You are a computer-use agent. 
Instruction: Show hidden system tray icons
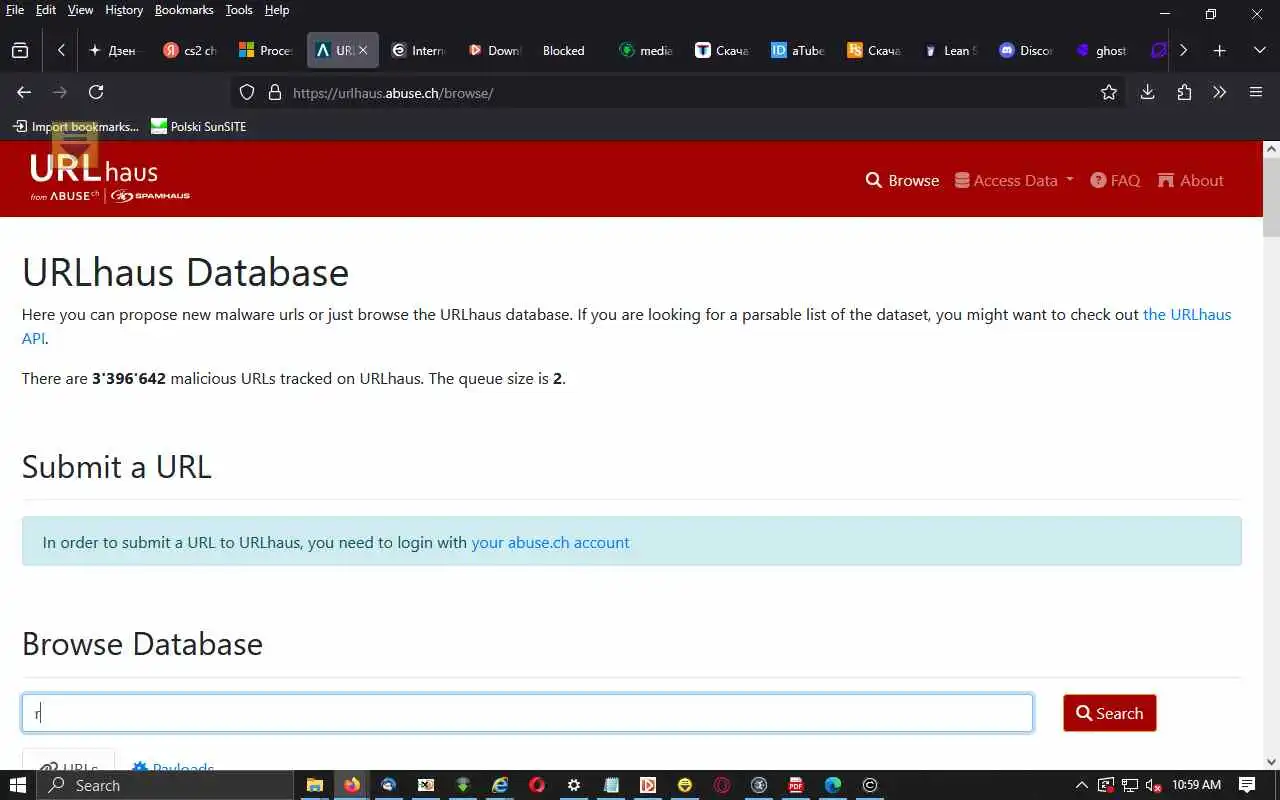tap(1081, 785)
